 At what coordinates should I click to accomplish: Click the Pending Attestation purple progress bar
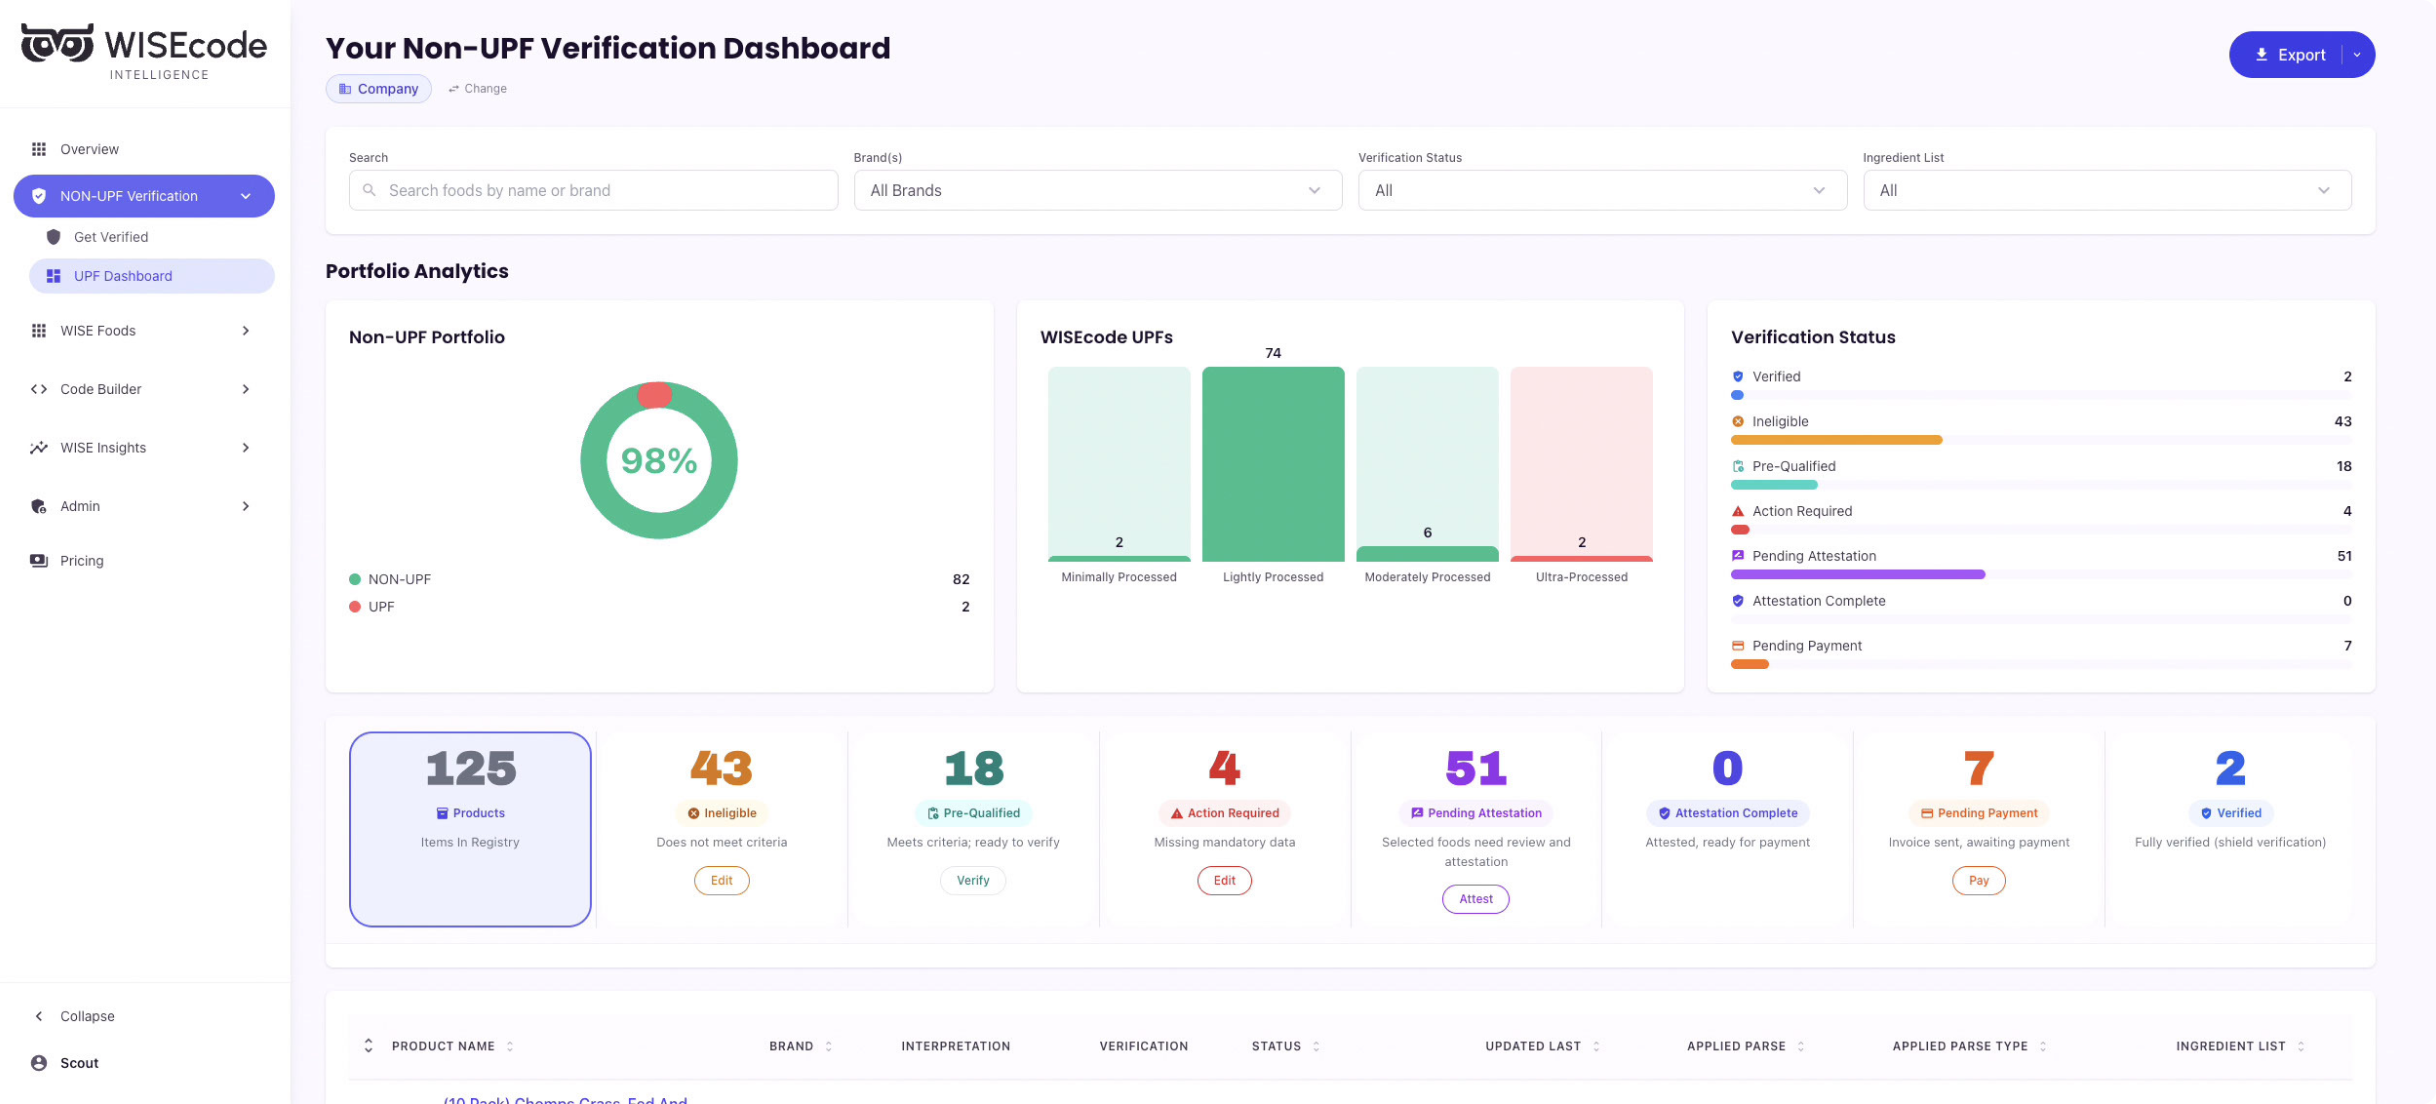pyautogui.click(x=1857, y=575)
